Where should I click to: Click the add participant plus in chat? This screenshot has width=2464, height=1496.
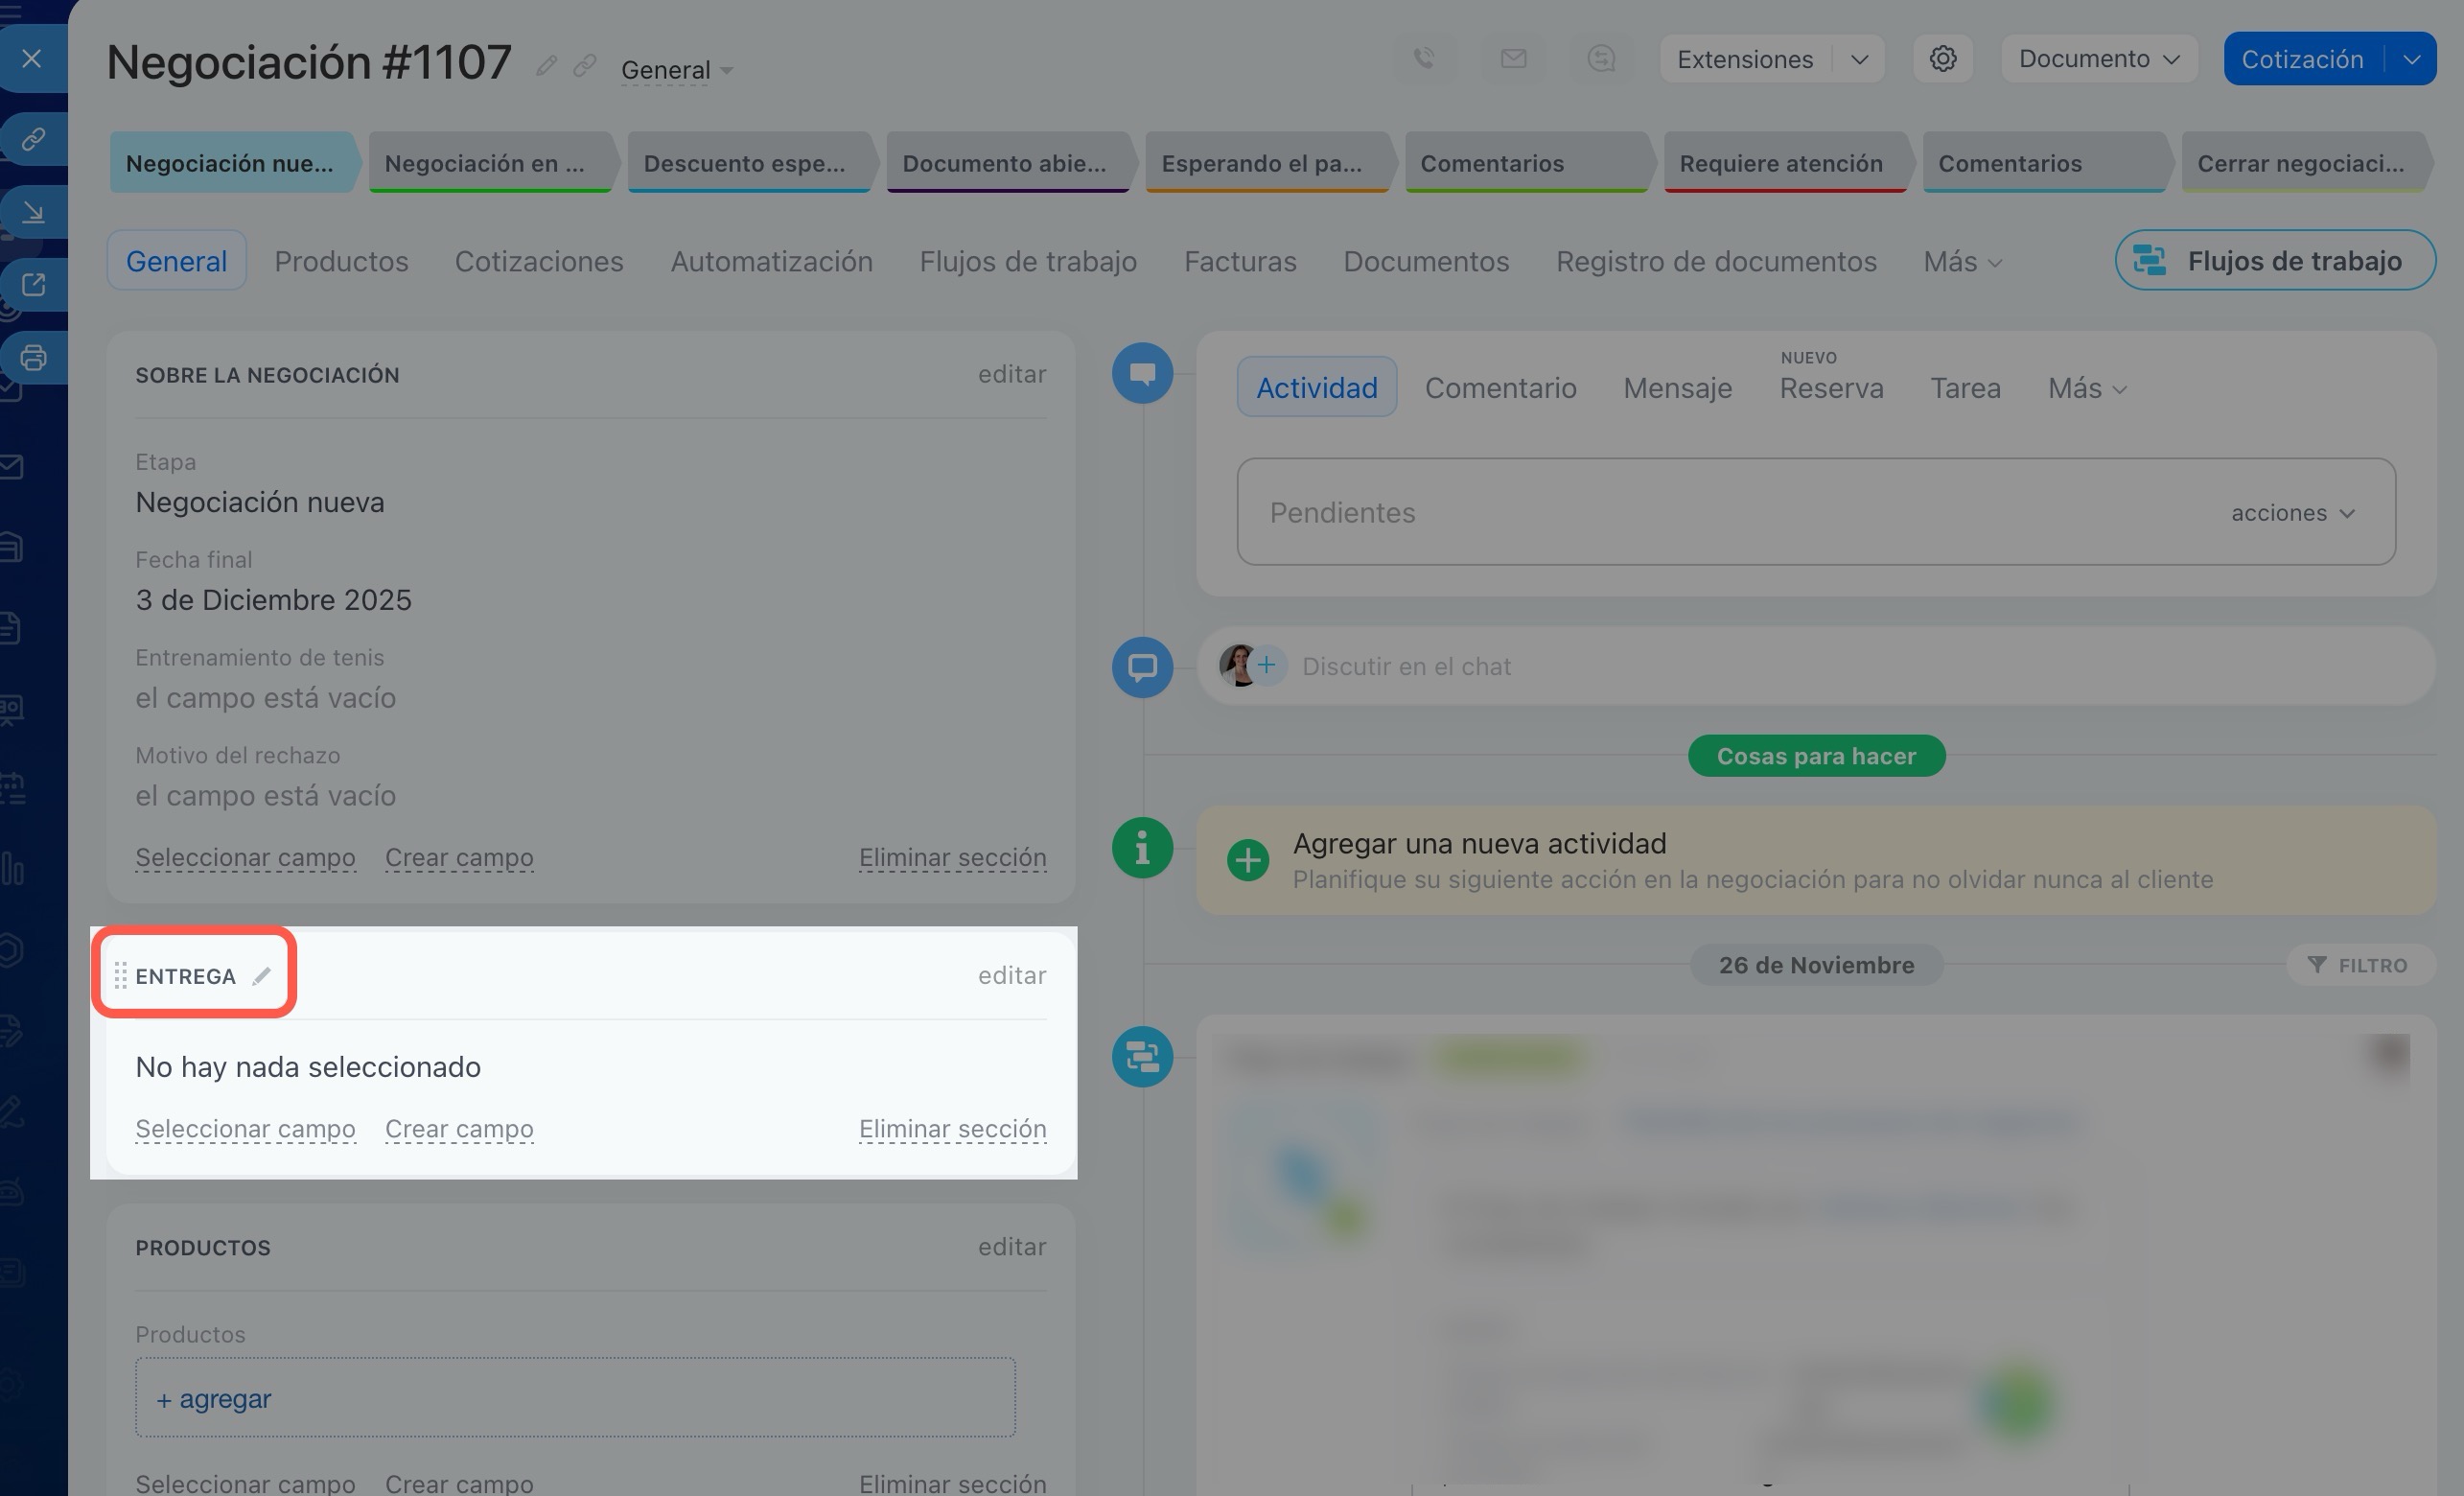pyautogui.click(x=1267, y=665)
